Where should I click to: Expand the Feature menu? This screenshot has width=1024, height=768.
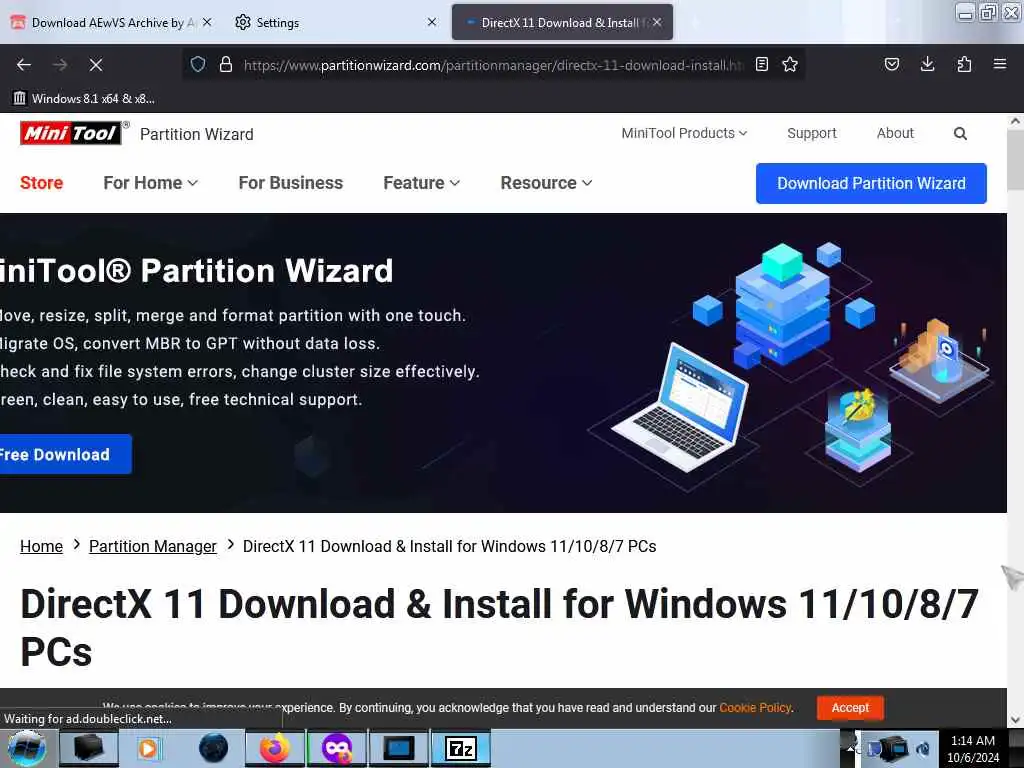point(421,183)
